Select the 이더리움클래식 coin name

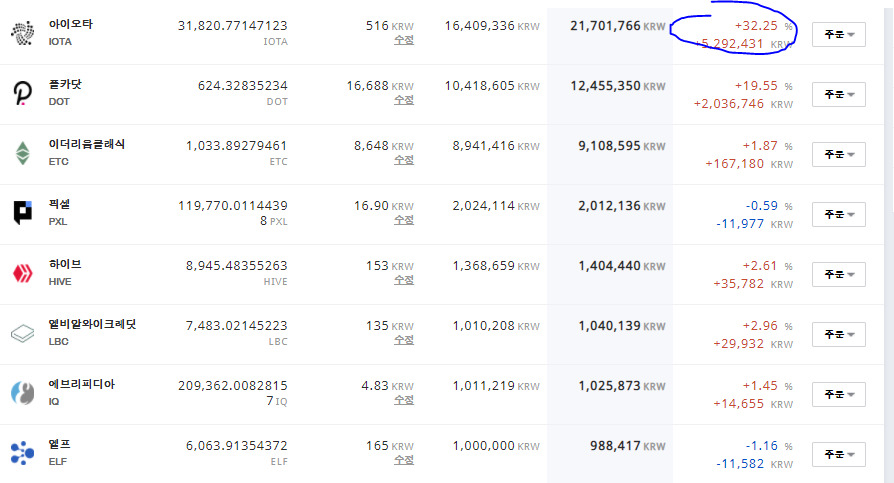click(x=87, y=144)
